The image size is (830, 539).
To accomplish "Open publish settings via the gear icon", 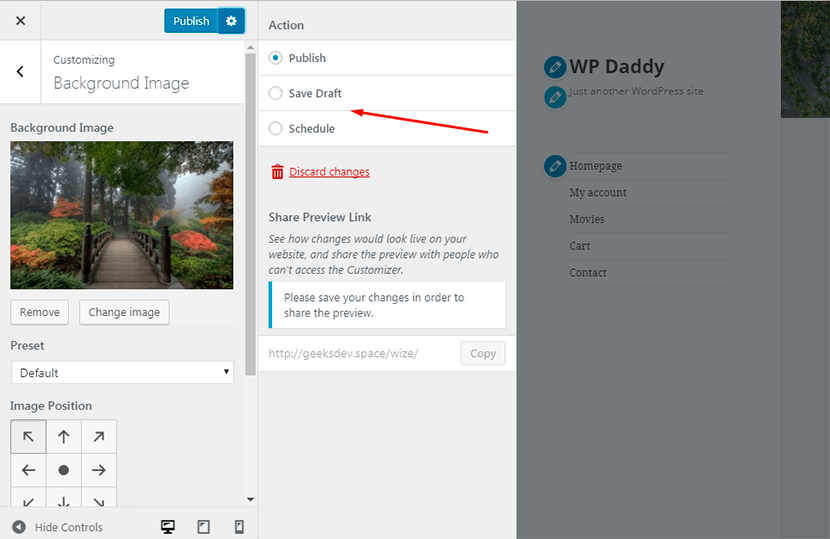I will pyautogui.click(x=231, y=21).
